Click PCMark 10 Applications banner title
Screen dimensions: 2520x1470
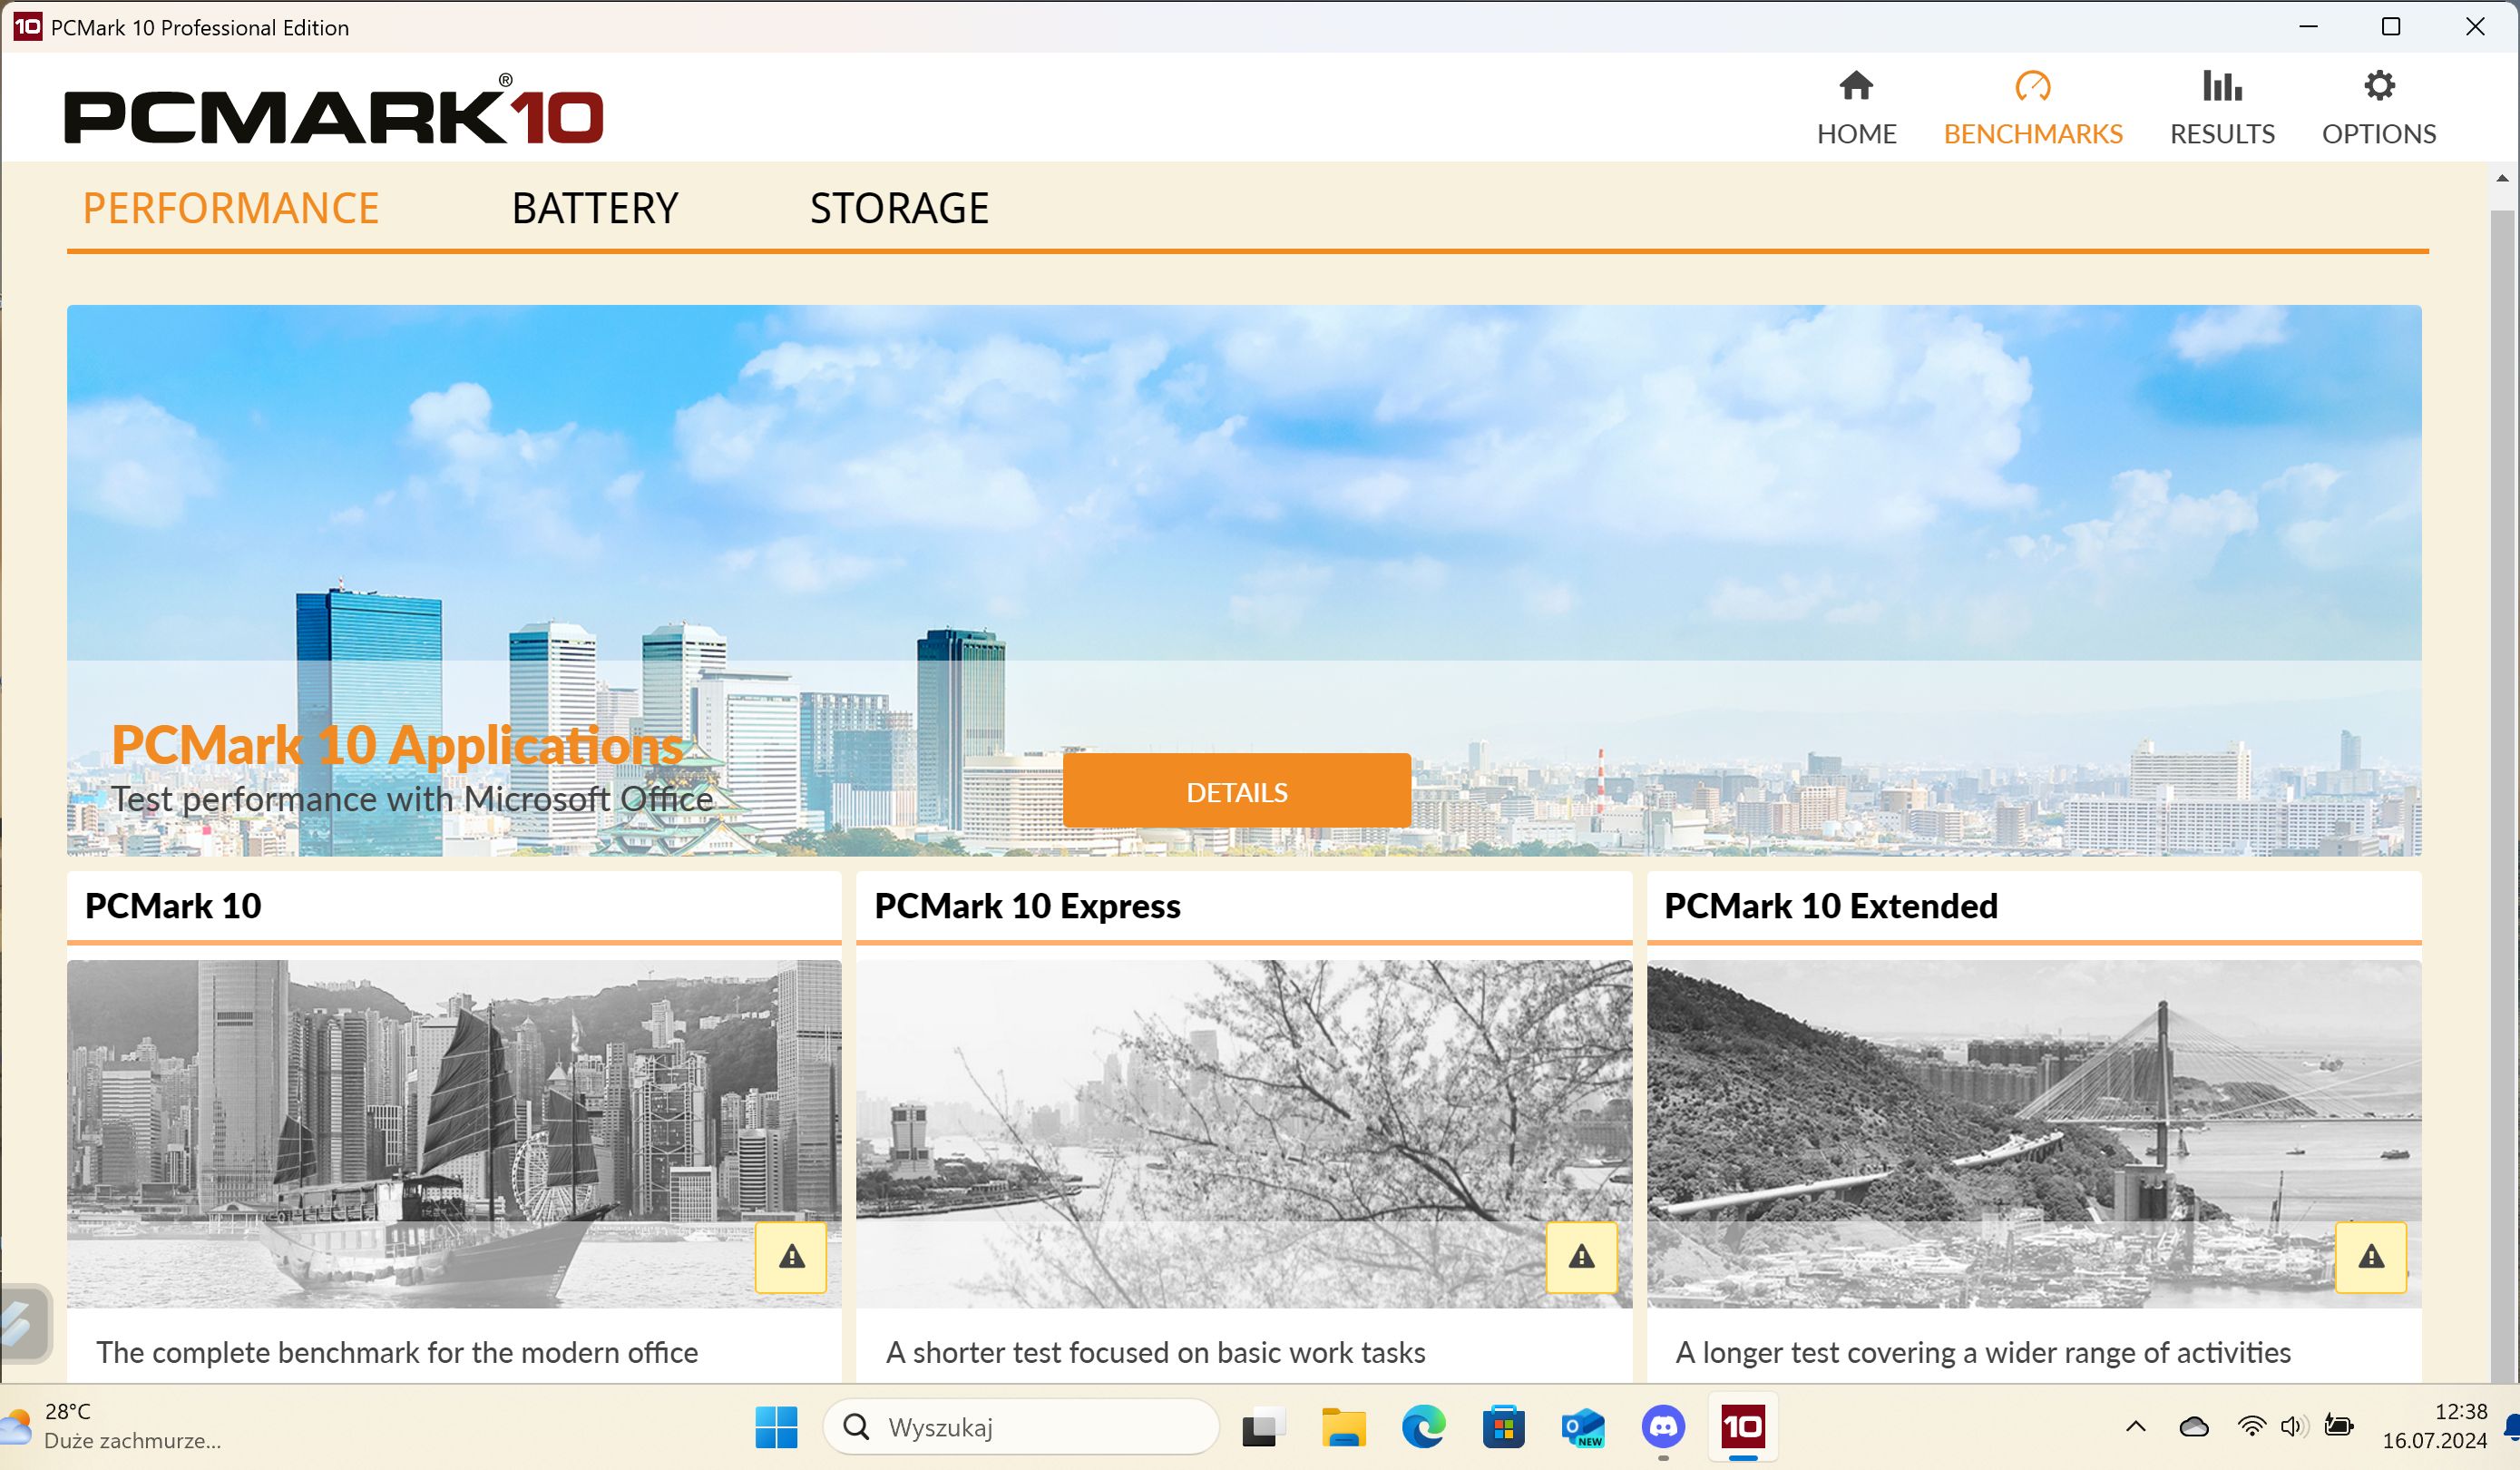pyautogui.click(x=397, y=746)
